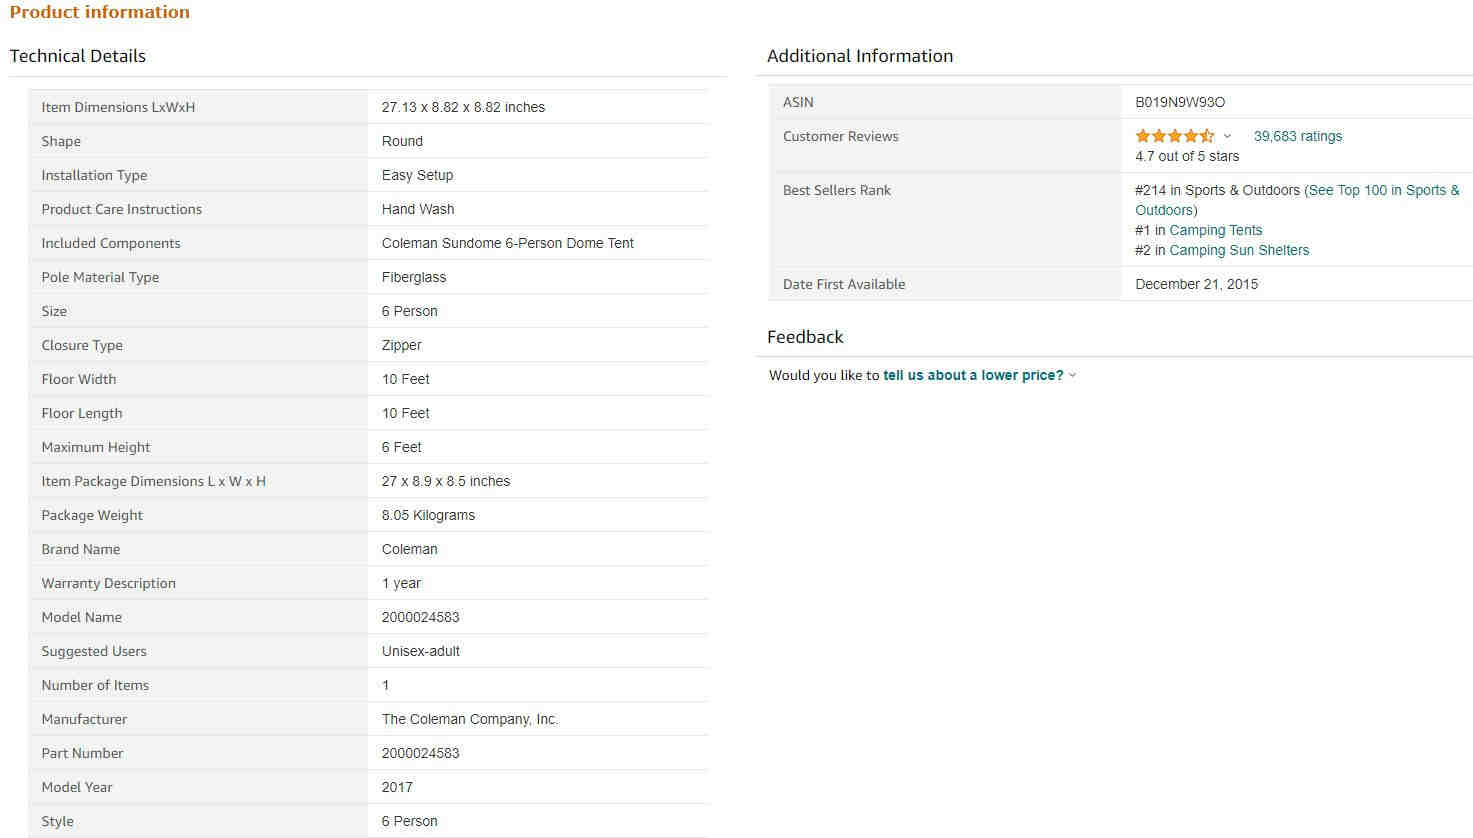Click the Easy Setup value

coord(417,175)
